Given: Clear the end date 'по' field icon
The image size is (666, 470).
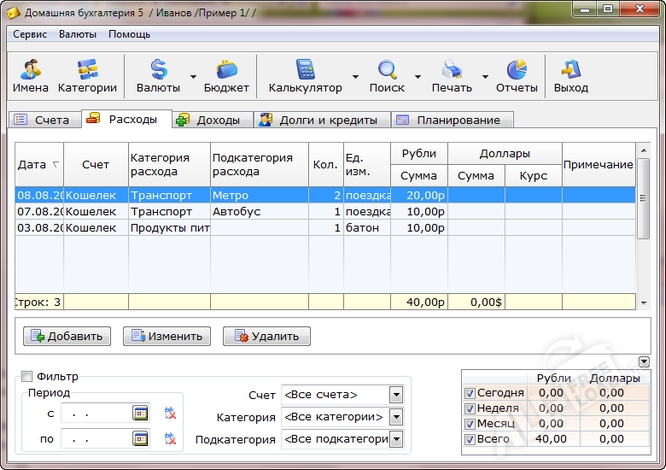Looking at the screenshot, I should pyautogui.click(x=170, y=438).
